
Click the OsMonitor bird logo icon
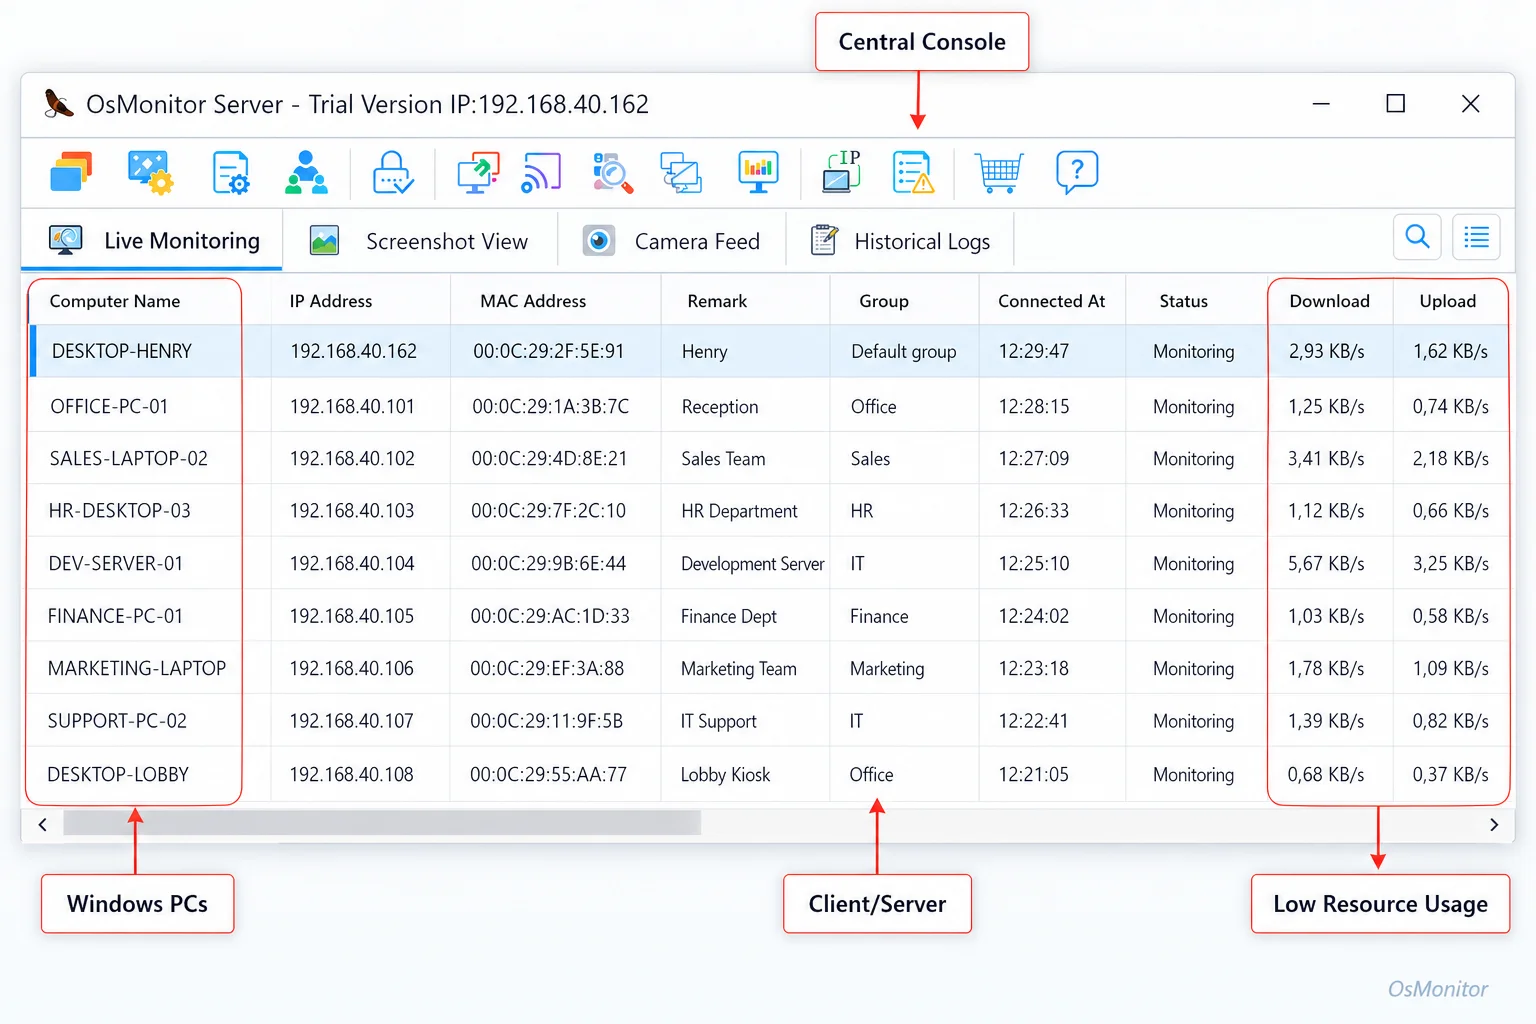tap(59, 103)
